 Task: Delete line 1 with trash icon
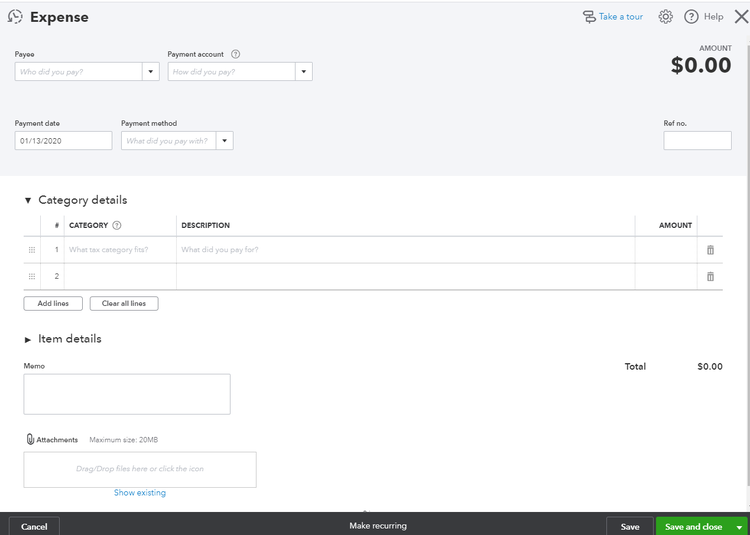click(710, 250)
